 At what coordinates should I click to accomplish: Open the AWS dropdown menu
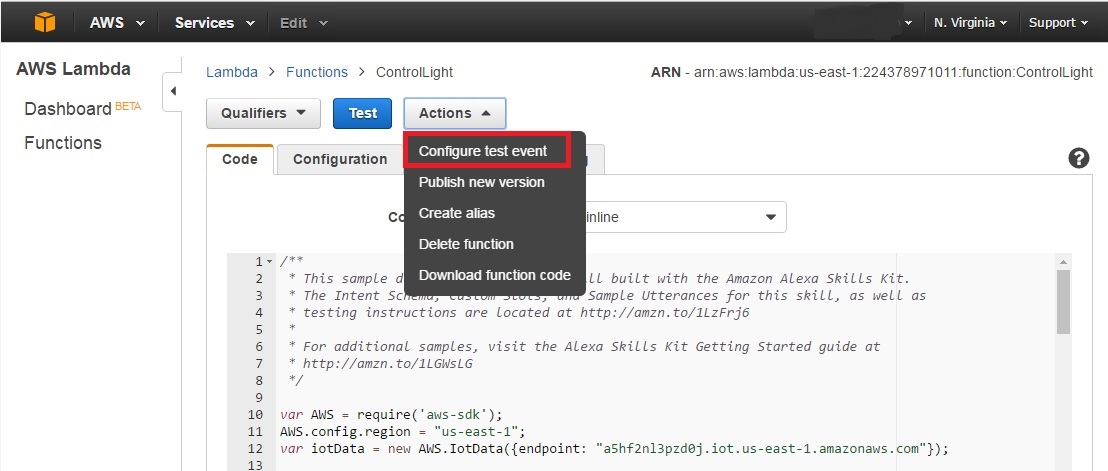[117, 23]
